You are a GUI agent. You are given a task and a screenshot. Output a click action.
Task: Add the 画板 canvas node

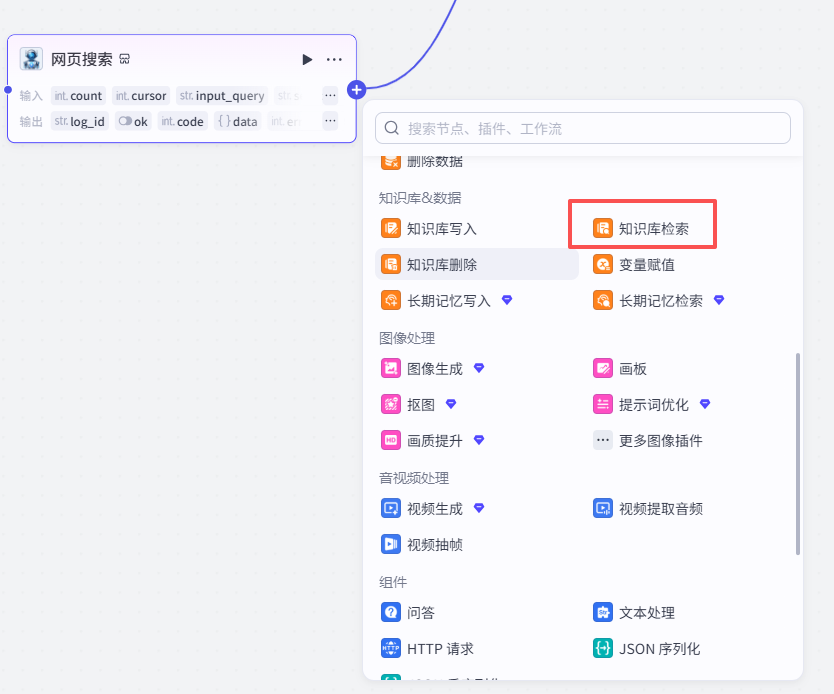632,369
